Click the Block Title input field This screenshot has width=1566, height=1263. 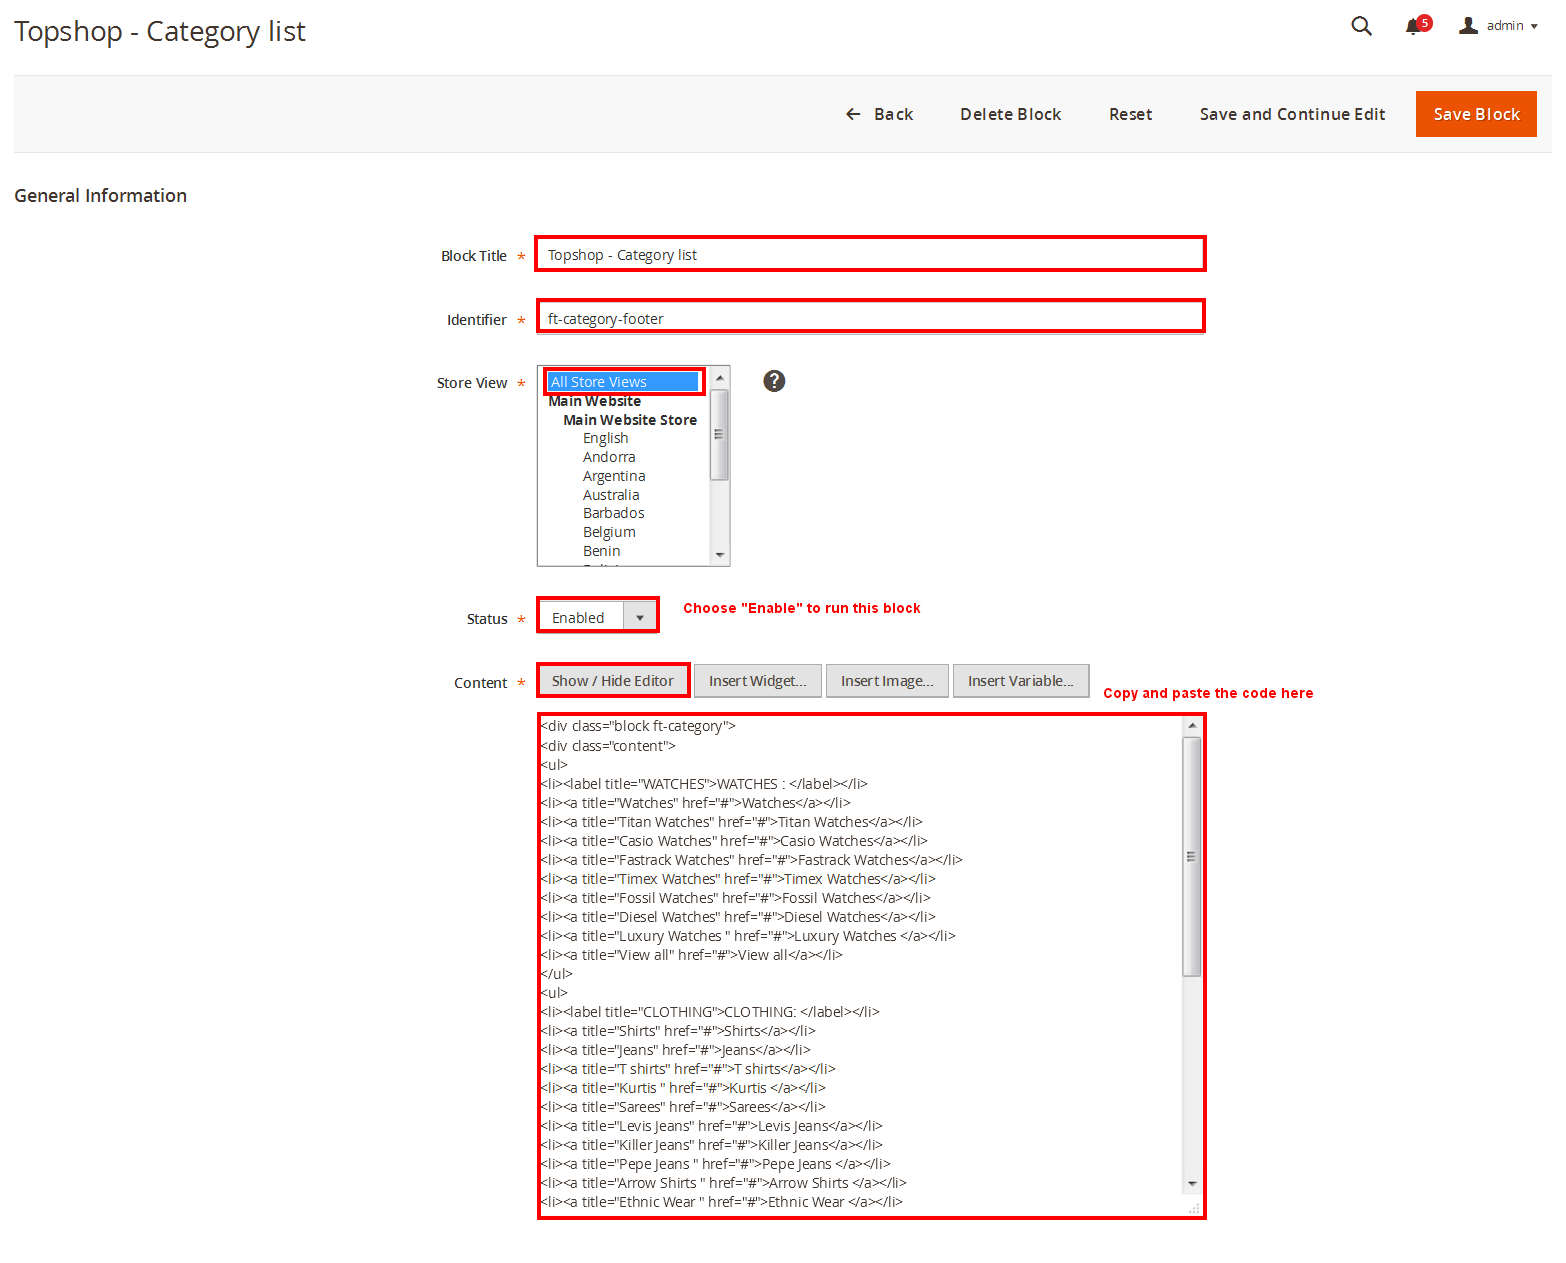(x=870, y=254)
